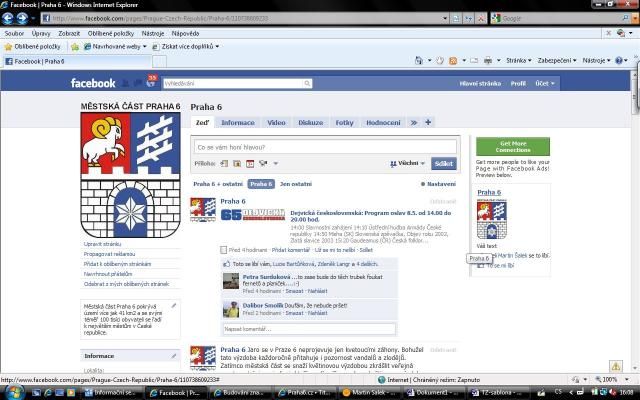Click the yellow warning icon in page corner

pos(616,366)
